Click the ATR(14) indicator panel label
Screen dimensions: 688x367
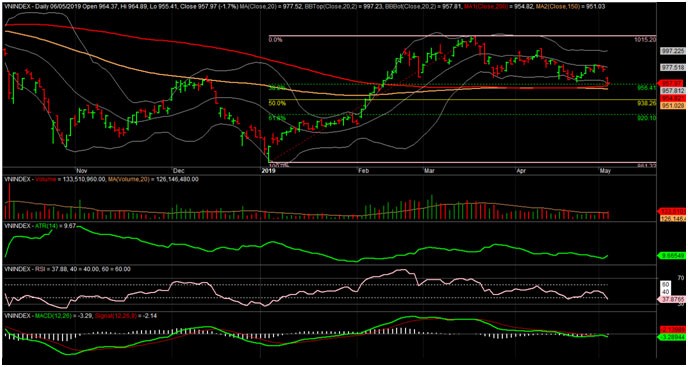pyautogui.click(x=42, y=225)
